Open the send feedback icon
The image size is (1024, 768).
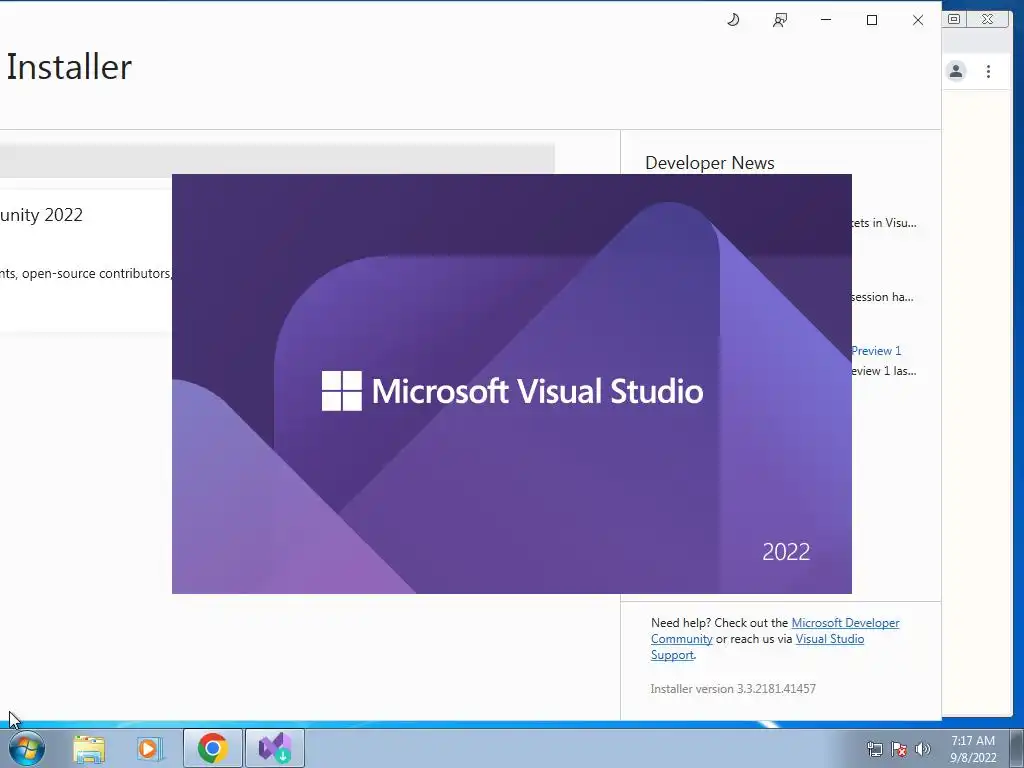pos(780,20)
